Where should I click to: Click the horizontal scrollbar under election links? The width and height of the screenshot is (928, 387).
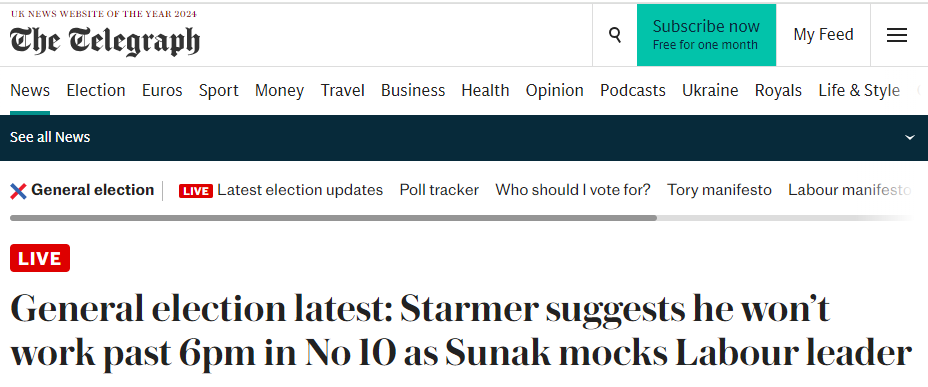click(333, 218)
